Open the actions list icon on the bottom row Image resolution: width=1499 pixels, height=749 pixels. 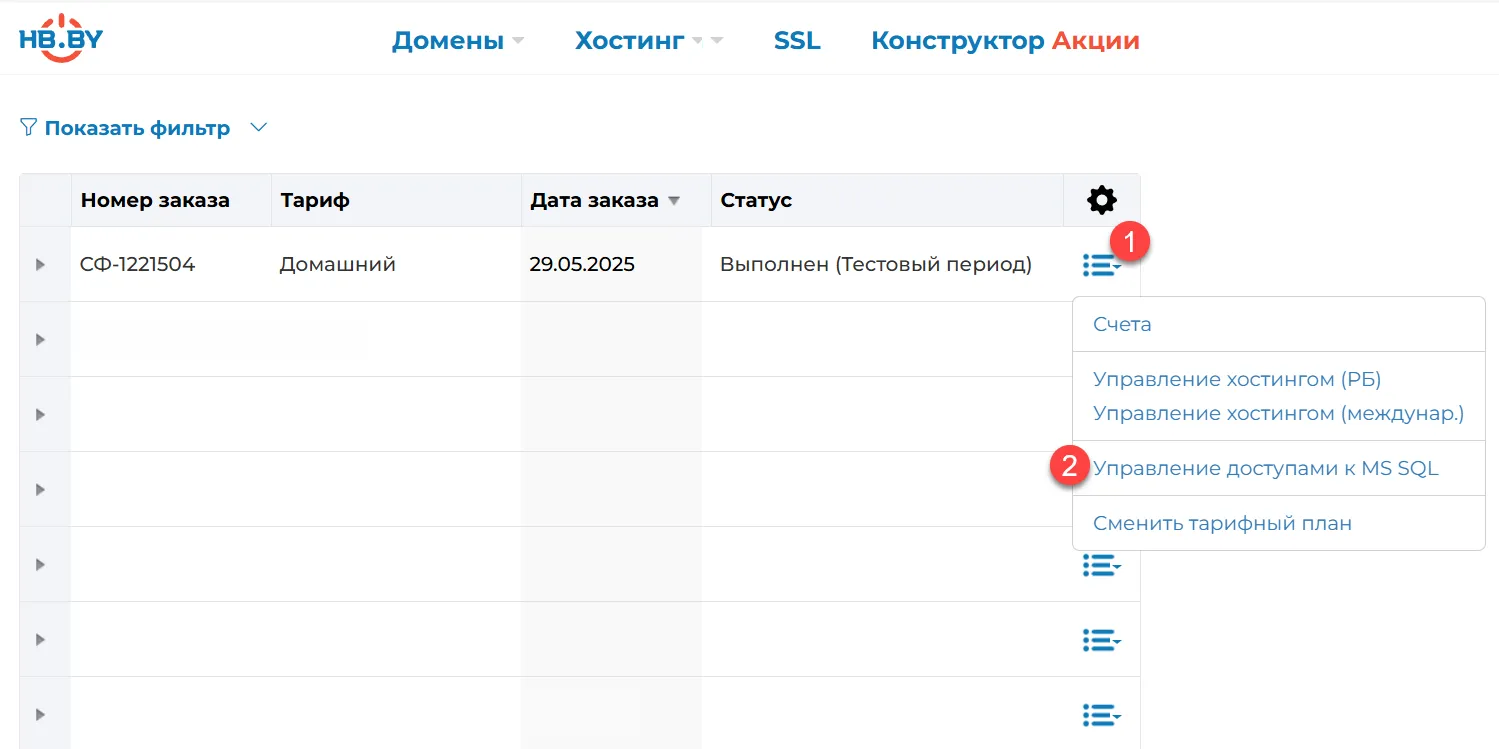pyautogui.click(x=1101, y=715)
